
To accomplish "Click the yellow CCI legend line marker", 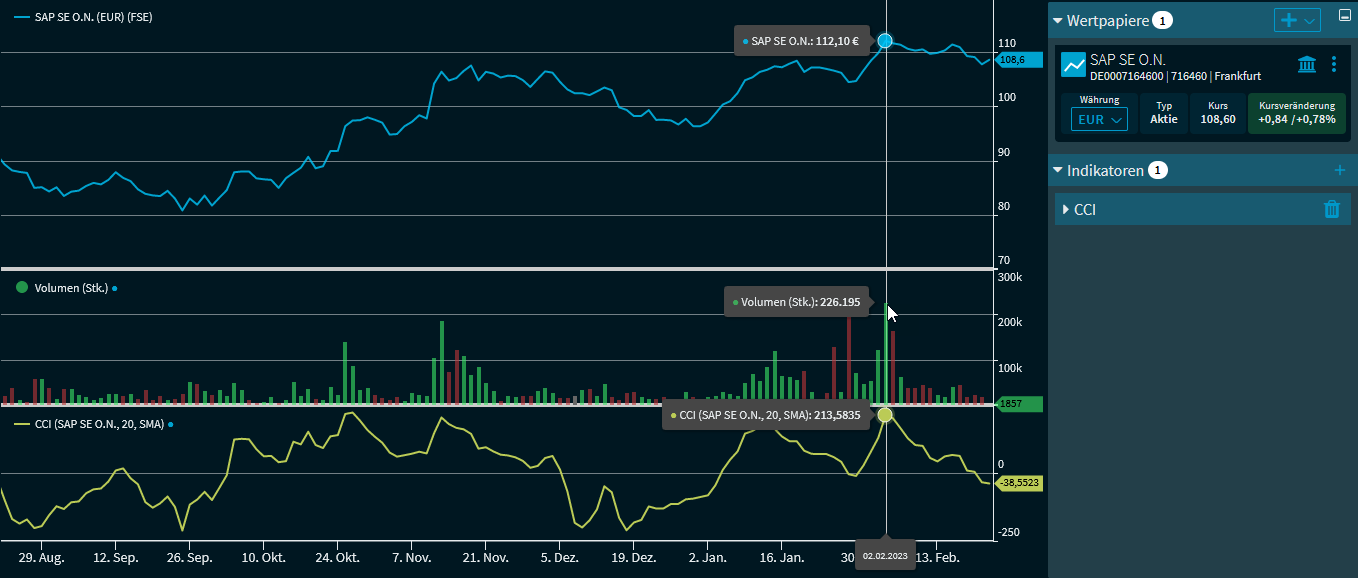I will (21, 424).
